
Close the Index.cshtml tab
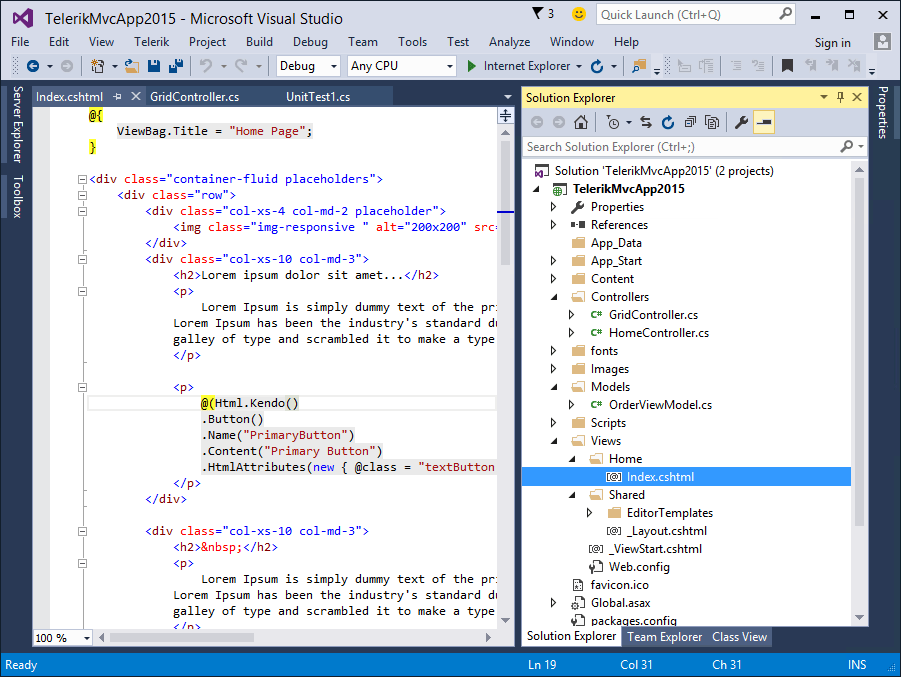point(136,97)
